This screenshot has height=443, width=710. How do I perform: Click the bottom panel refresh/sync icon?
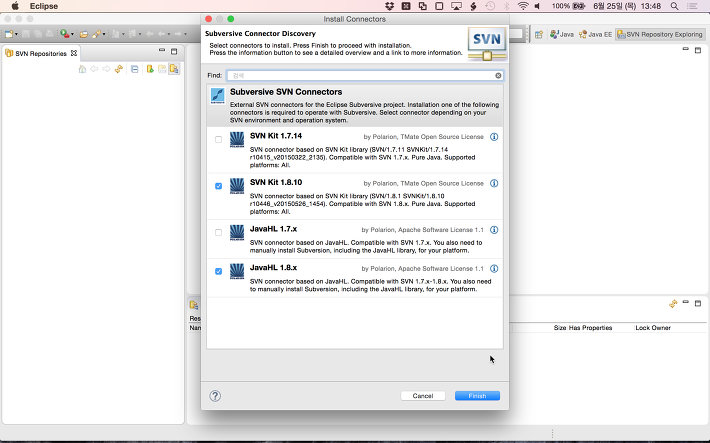point(673,303)
